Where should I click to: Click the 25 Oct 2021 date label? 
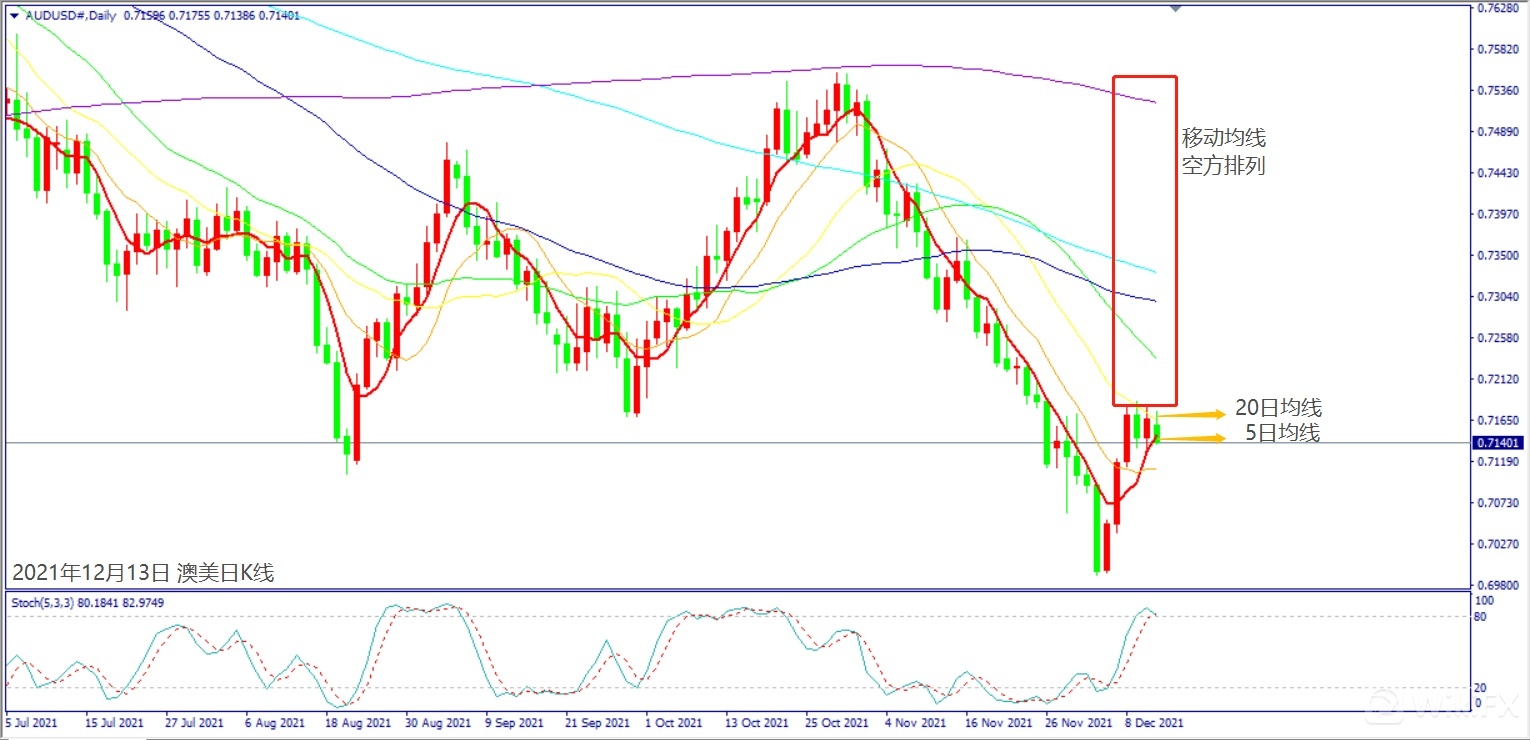tap(838, 721)
